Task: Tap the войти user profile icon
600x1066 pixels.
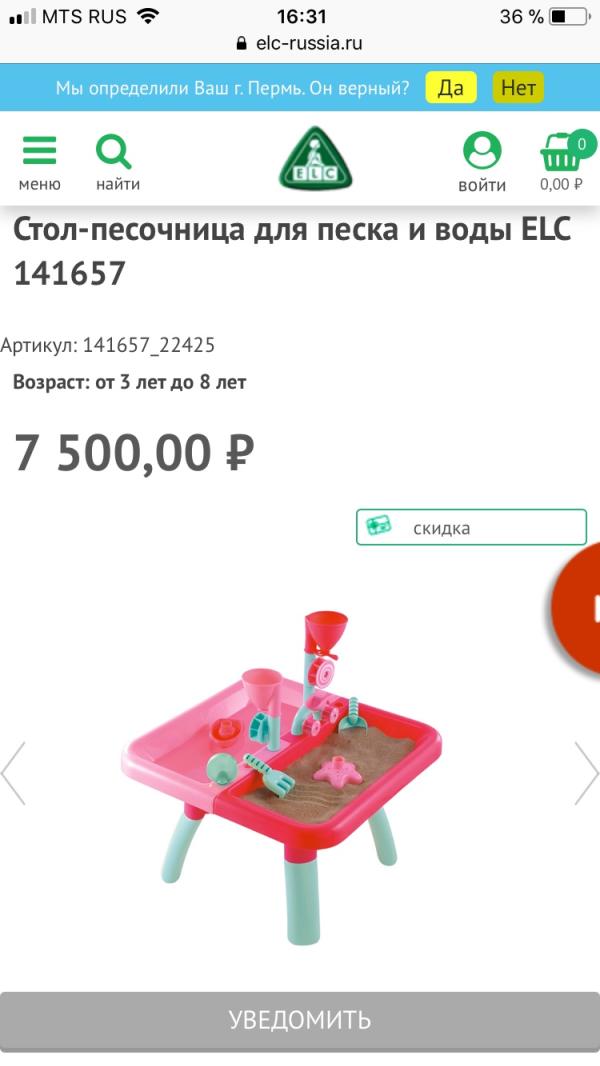Action: point(482,150)
